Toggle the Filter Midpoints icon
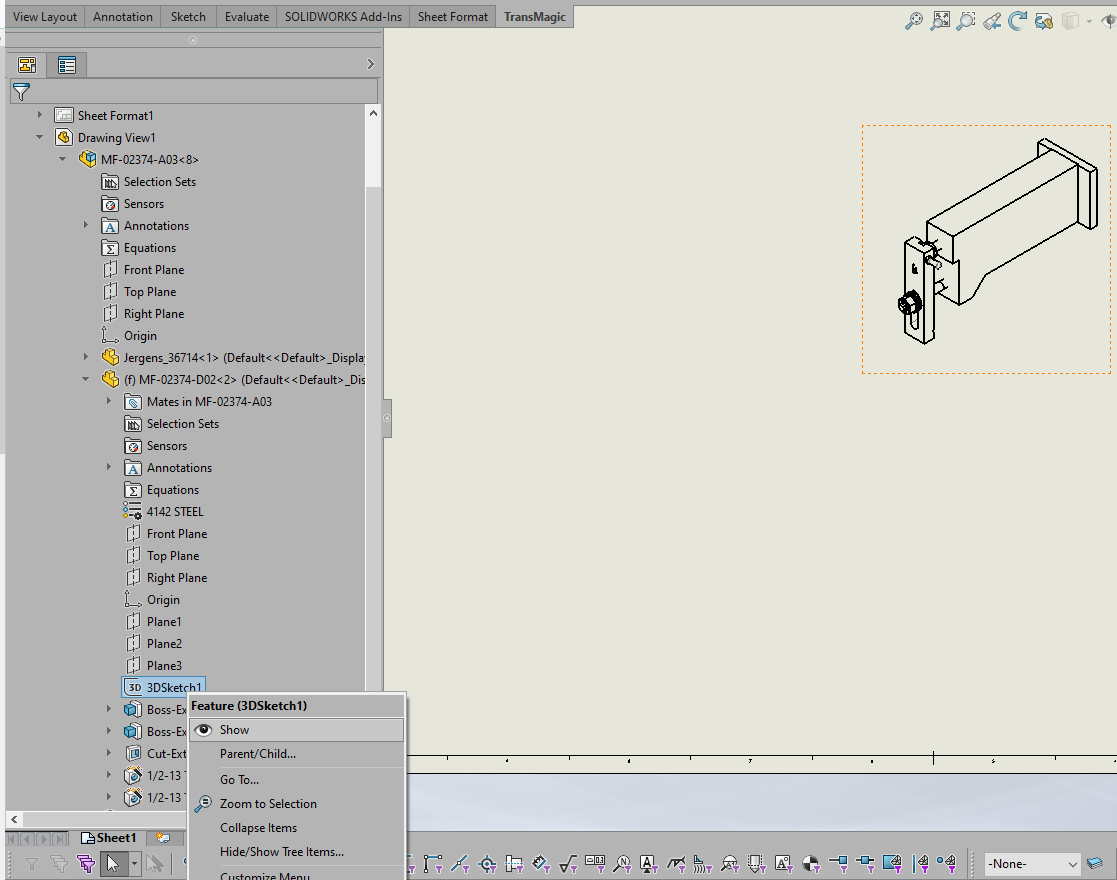 [459, 864]
